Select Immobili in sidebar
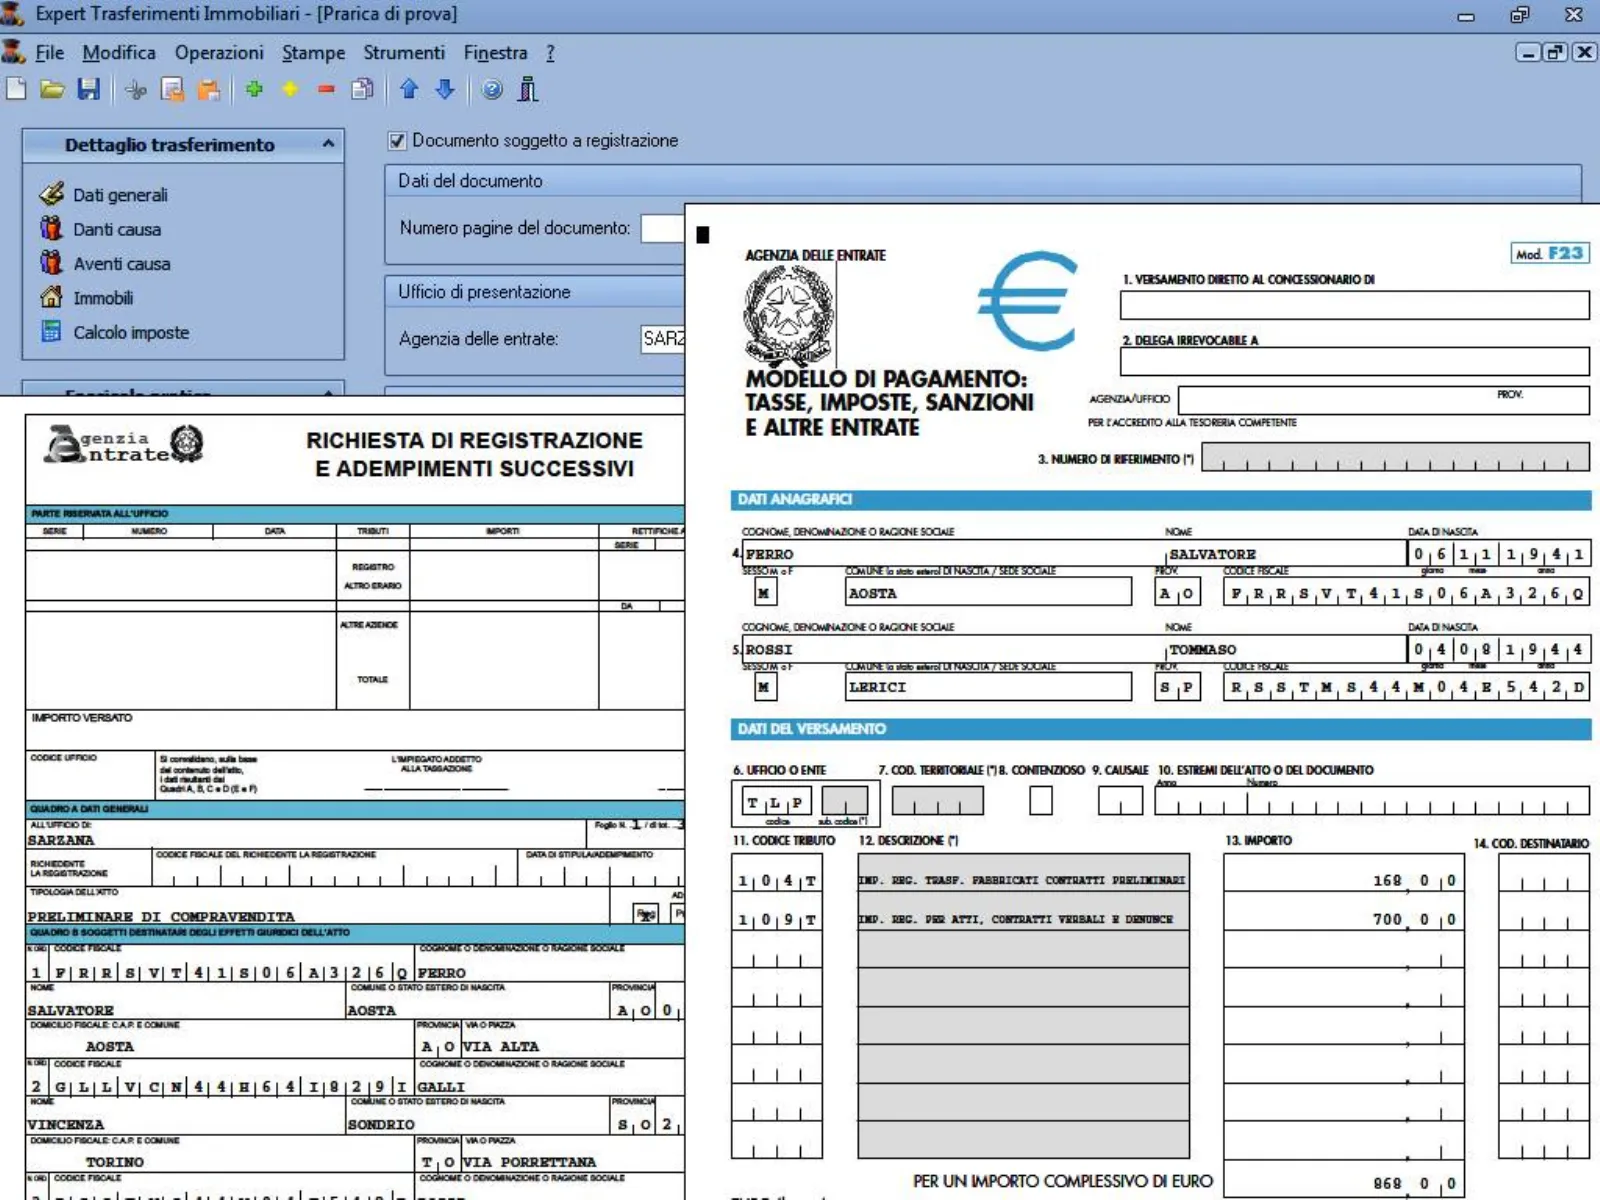 coord(103,298)
